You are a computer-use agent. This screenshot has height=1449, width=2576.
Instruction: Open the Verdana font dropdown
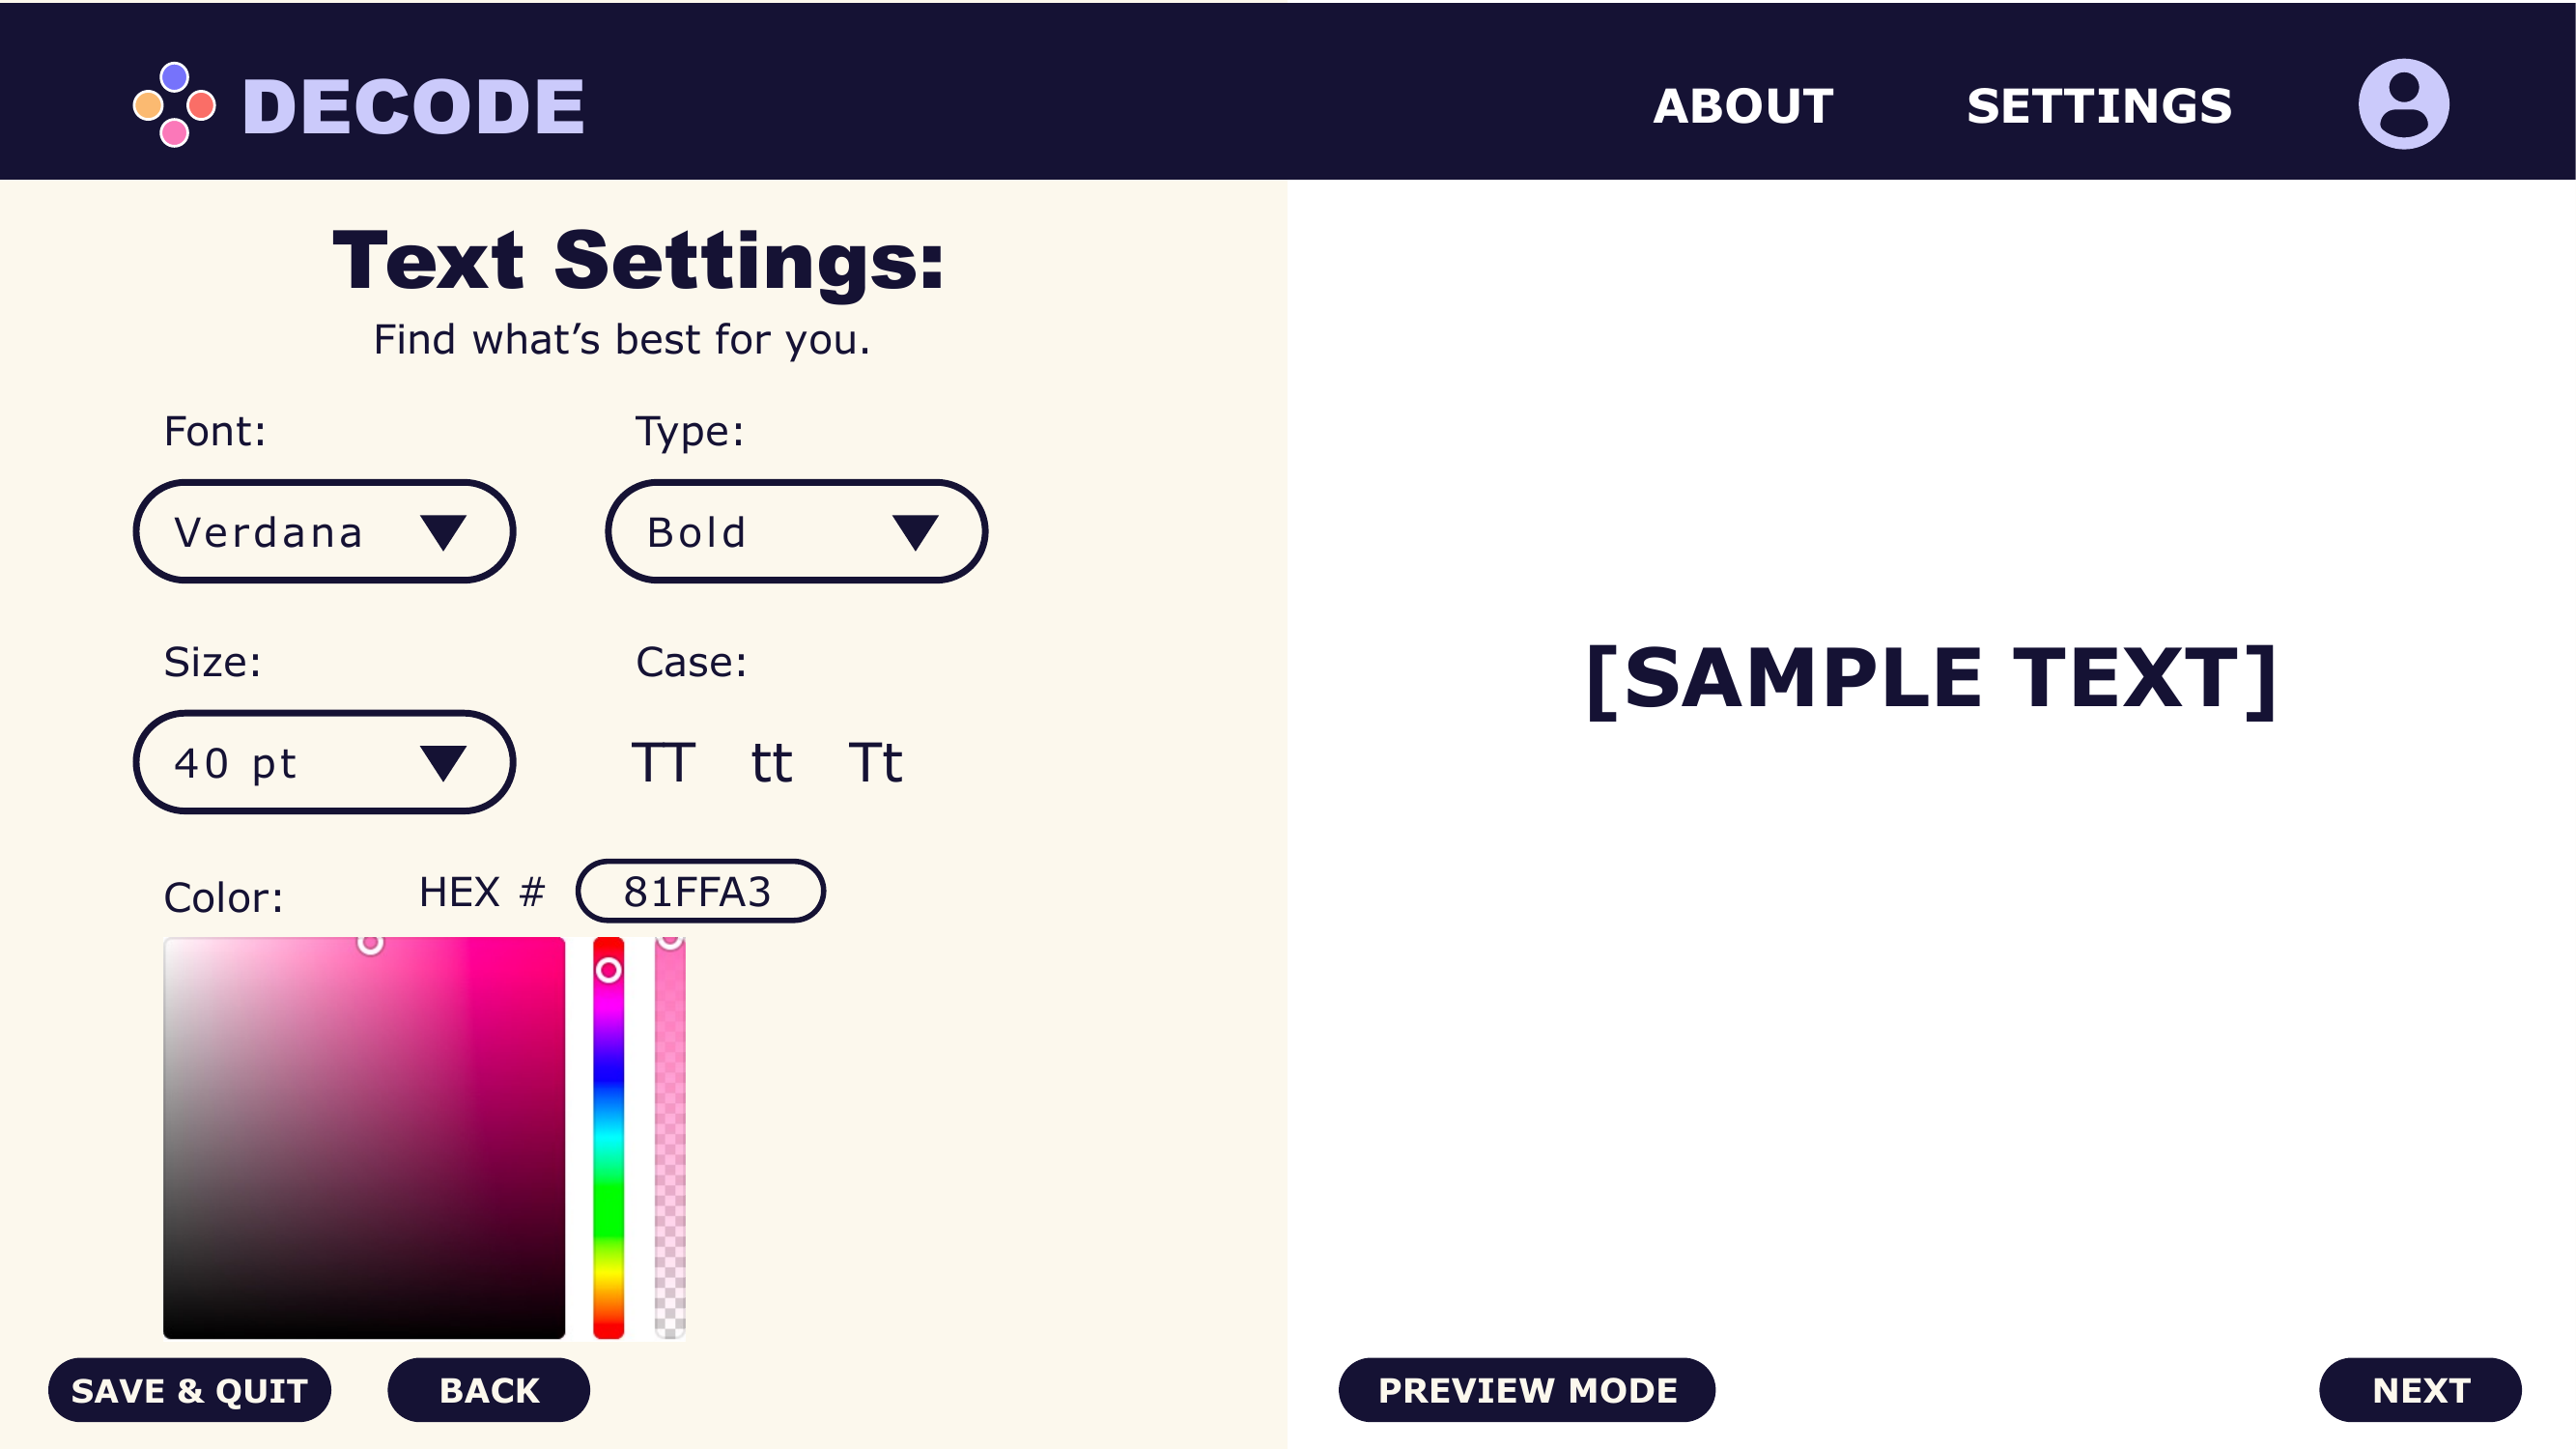pyautogui.click(x=324, y=531)
